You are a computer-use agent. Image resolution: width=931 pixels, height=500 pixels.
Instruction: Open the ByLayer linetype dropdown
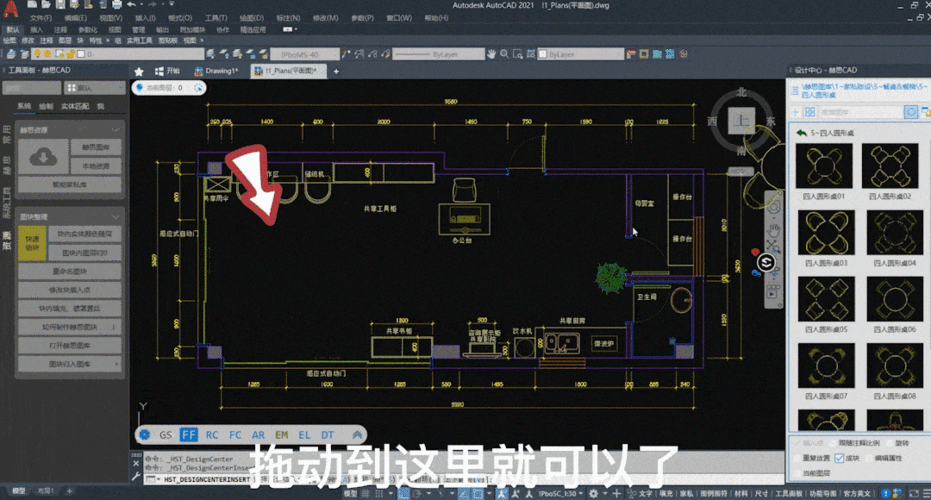coord(438,54)
